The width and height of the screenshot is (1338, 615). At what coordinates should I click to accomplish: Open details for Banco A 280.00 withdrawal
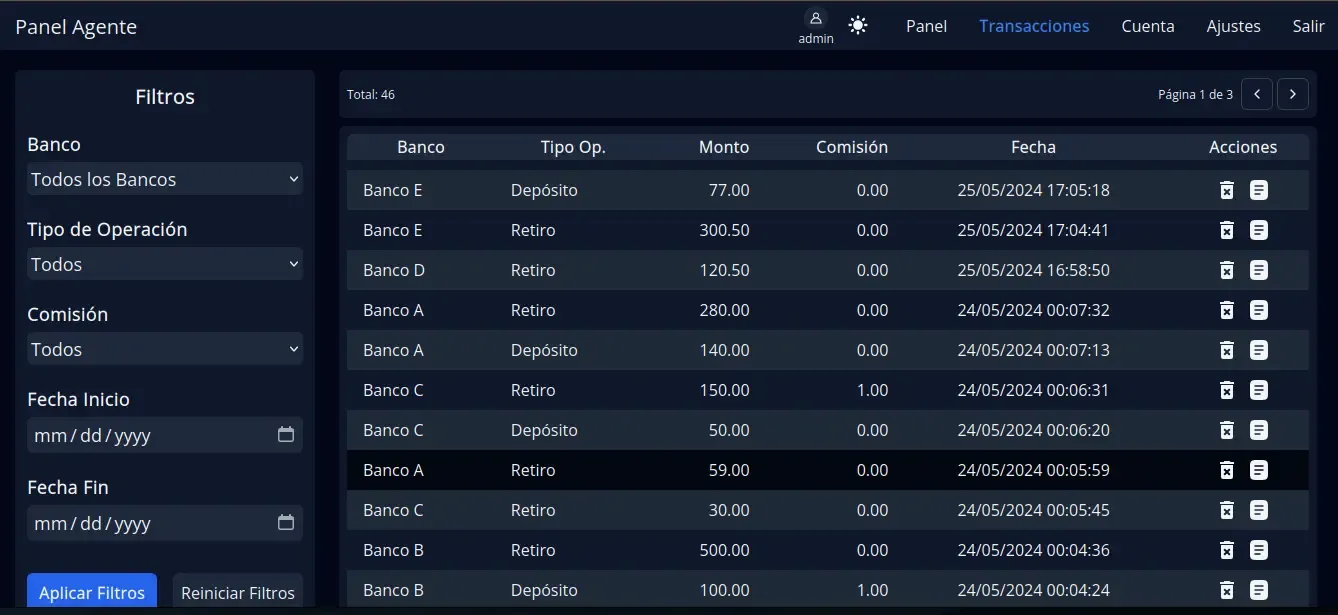pyautogui.click(x=1259, y=310)
